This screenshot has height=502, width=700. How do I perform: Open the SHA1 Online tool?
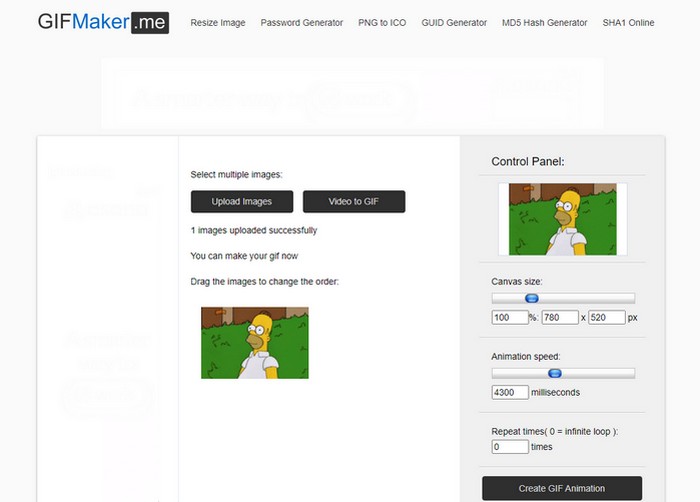click(628, 23)
